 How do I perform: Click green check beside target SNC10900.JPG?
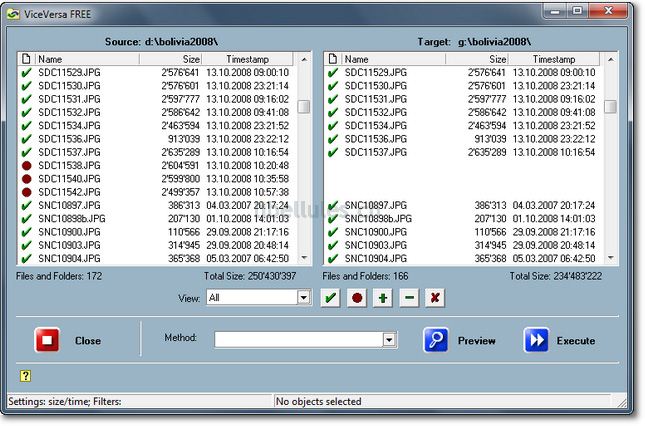[333, 232]
